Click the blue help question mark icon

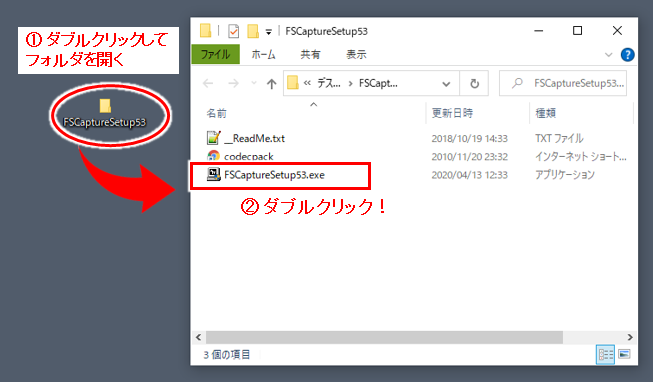[x=627, y=55]
